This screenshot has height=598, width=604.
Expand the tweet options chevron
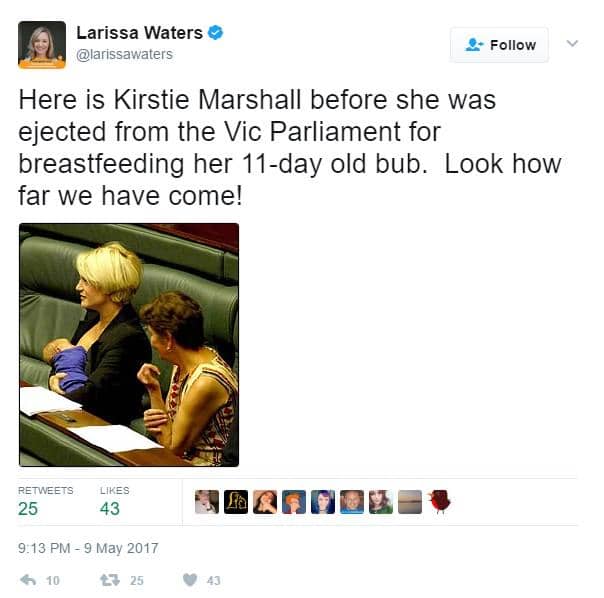coord(572,43)
